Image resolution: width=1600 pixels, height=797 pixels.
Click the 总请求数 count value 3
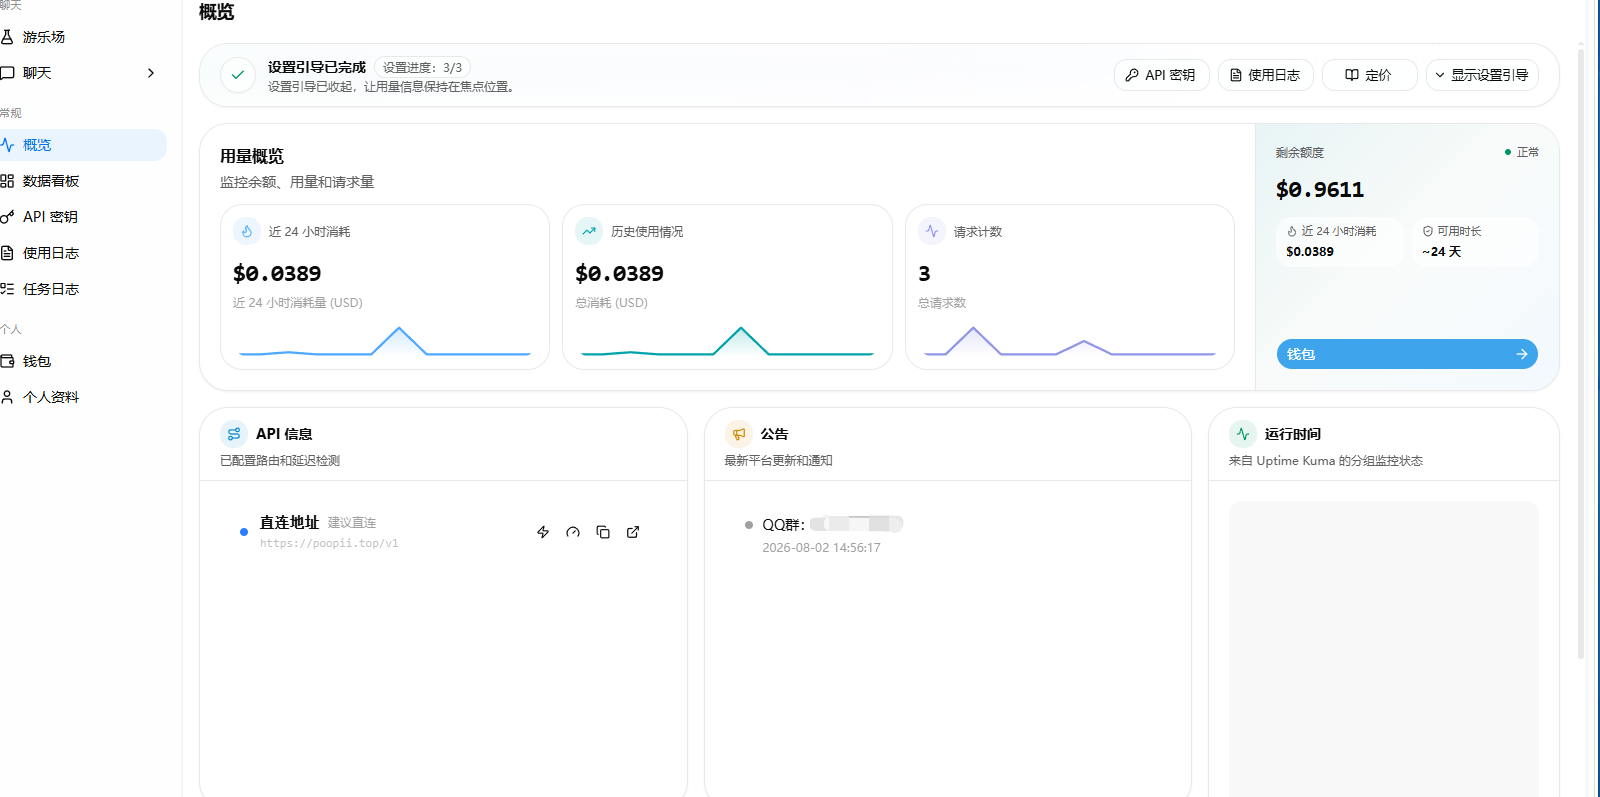(924, 274)
